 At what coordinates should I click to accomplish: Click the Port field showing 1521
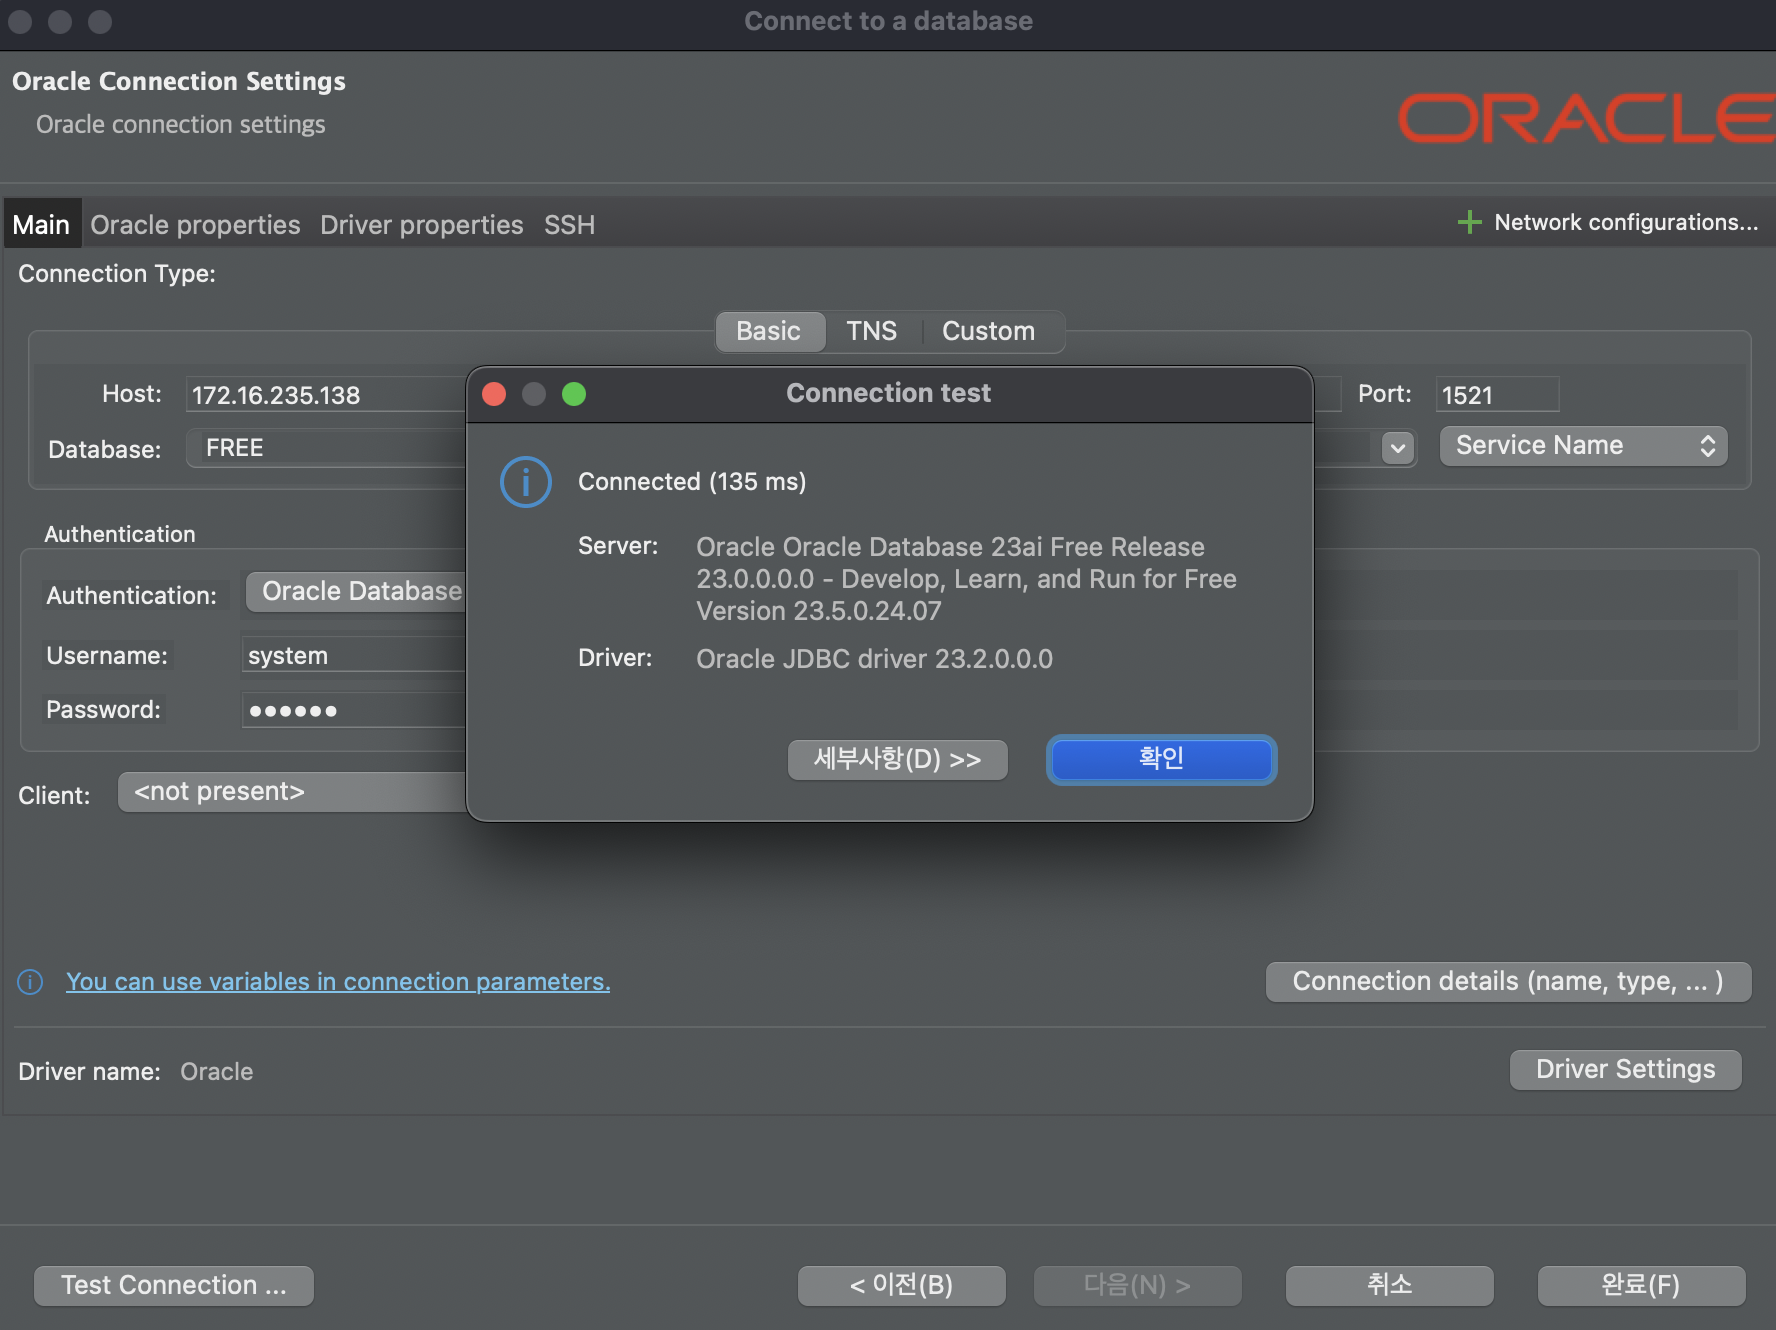pos(1497,394)
